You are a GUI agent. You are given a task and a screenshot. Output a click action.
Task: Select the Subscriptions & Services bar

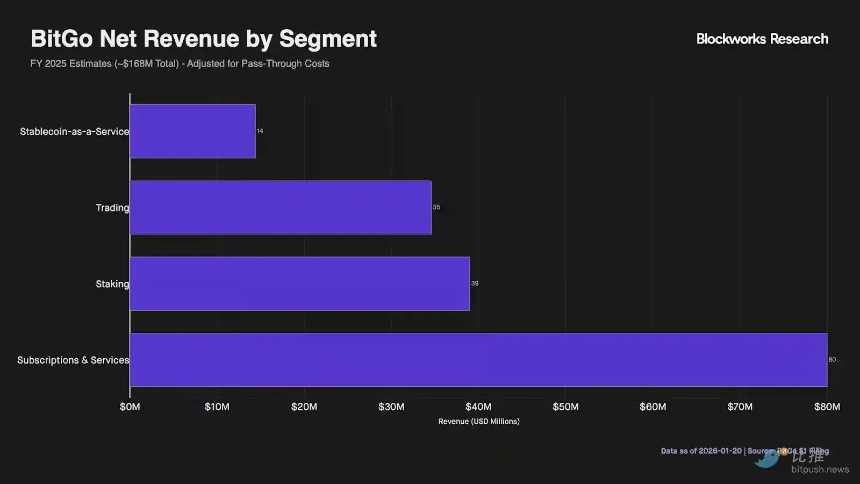[478, 359]
